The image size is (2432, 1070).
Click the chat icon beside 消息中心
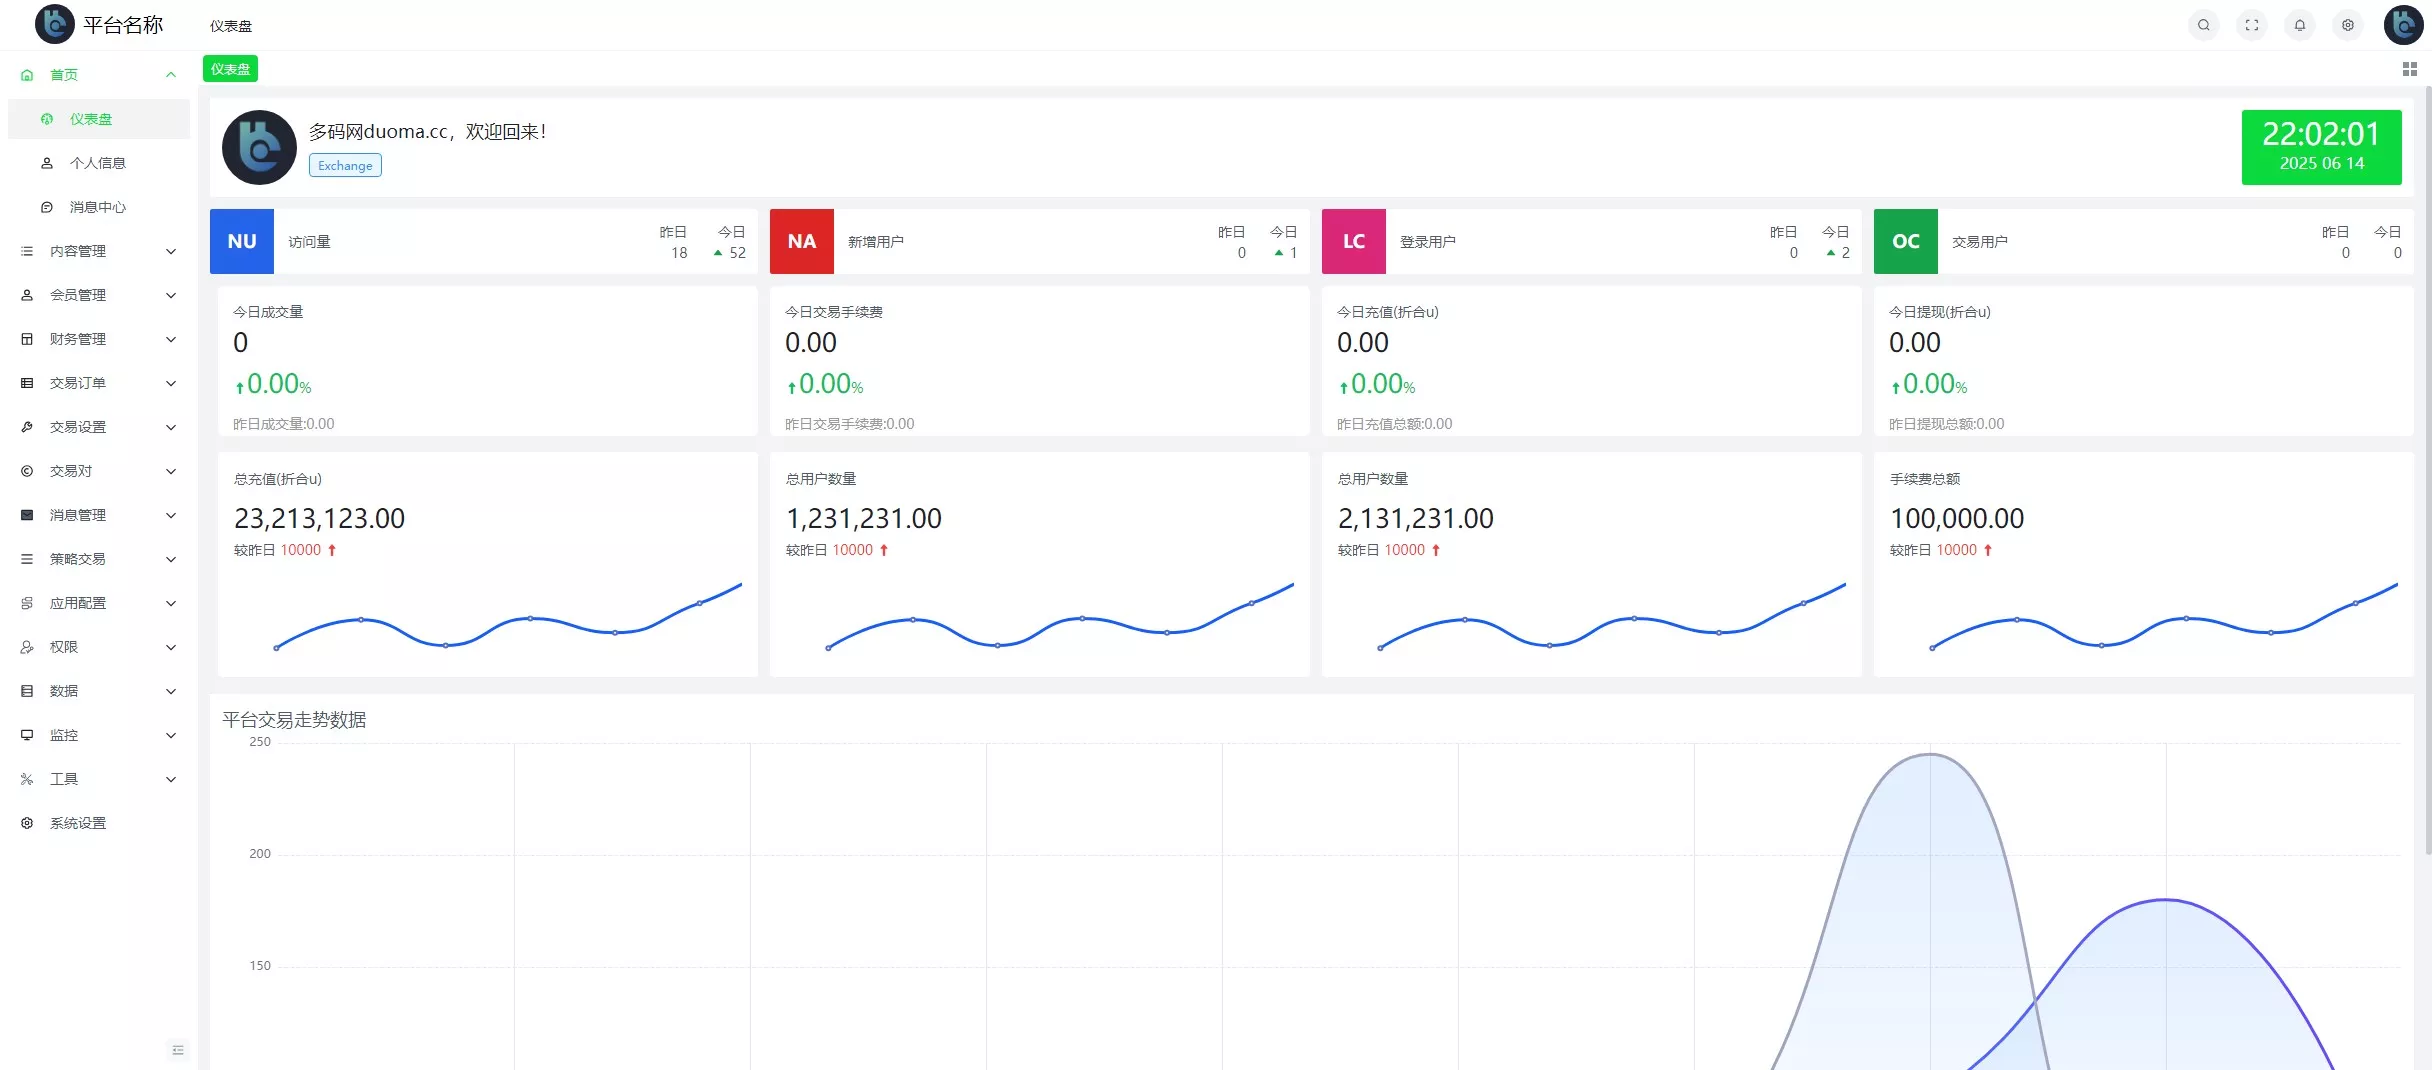47,207
